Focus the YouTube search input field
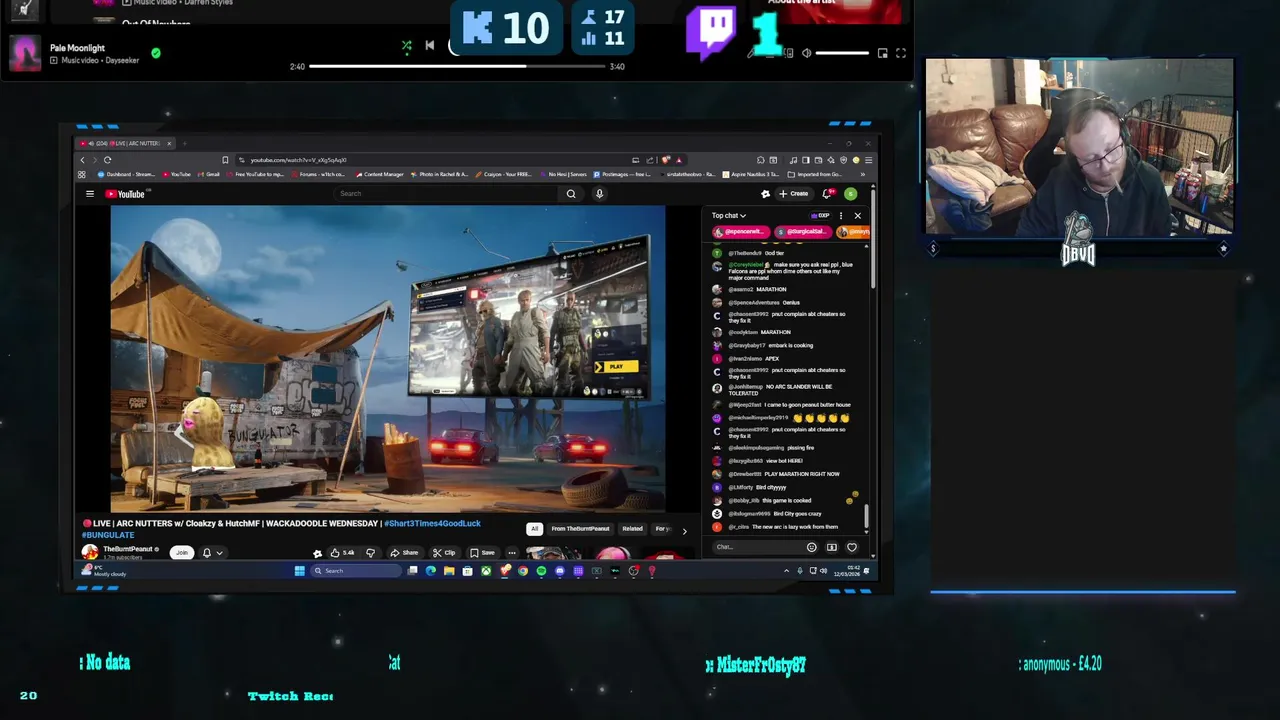The height and width of the screenshot is (720, 1280). (448, 194)
